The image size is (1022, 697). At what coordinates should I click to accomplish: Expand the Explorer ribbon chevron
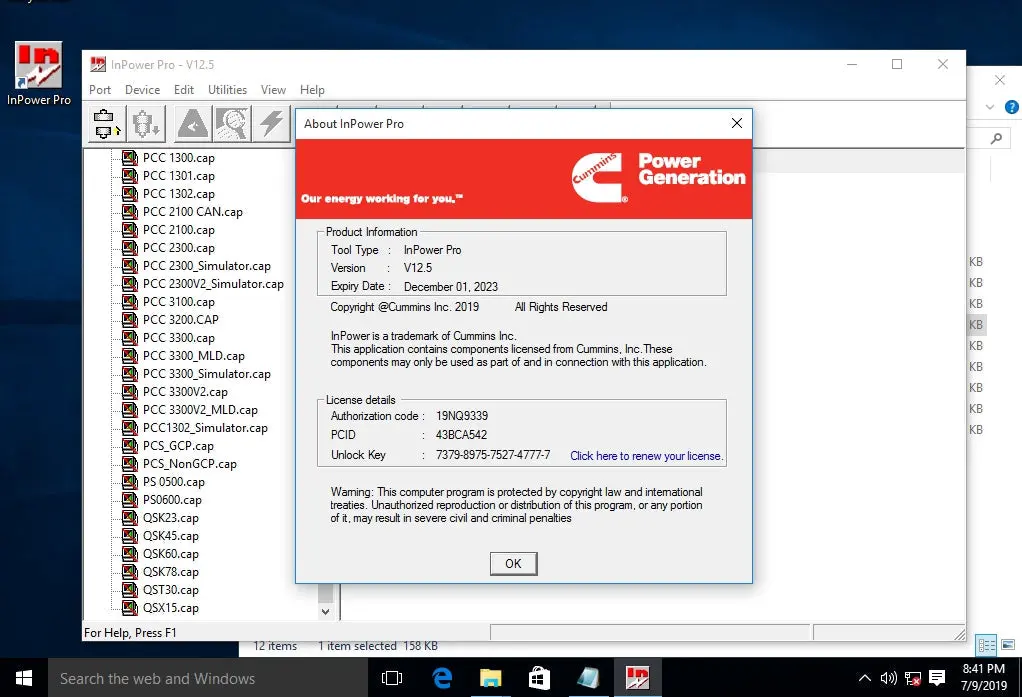pos(990,108)
